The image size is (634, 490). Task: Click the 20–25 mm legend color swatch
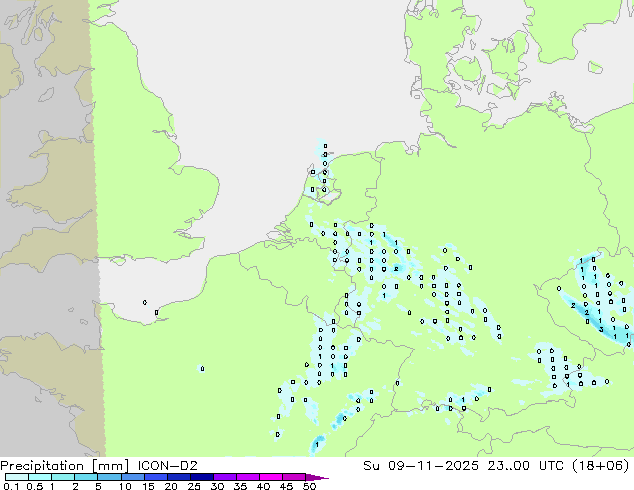pyautogui.click(x=178, y=477)
